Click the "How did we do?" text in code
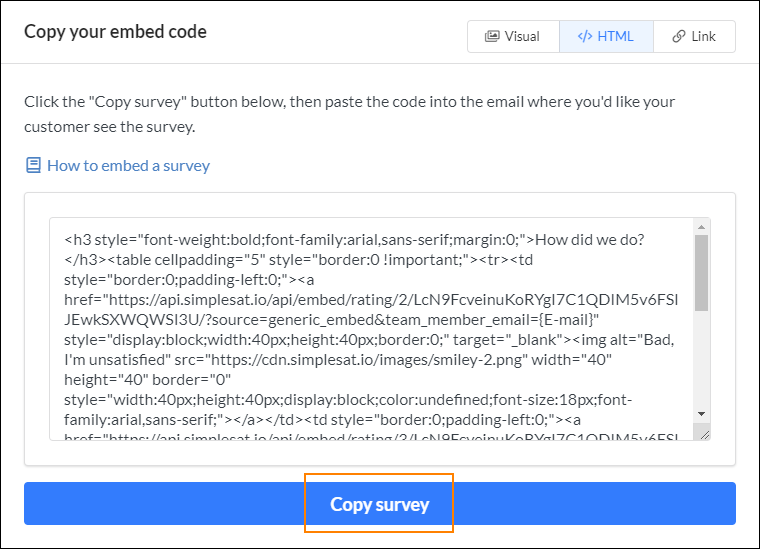This screenshot has height=549, width=760. point(589,239)
